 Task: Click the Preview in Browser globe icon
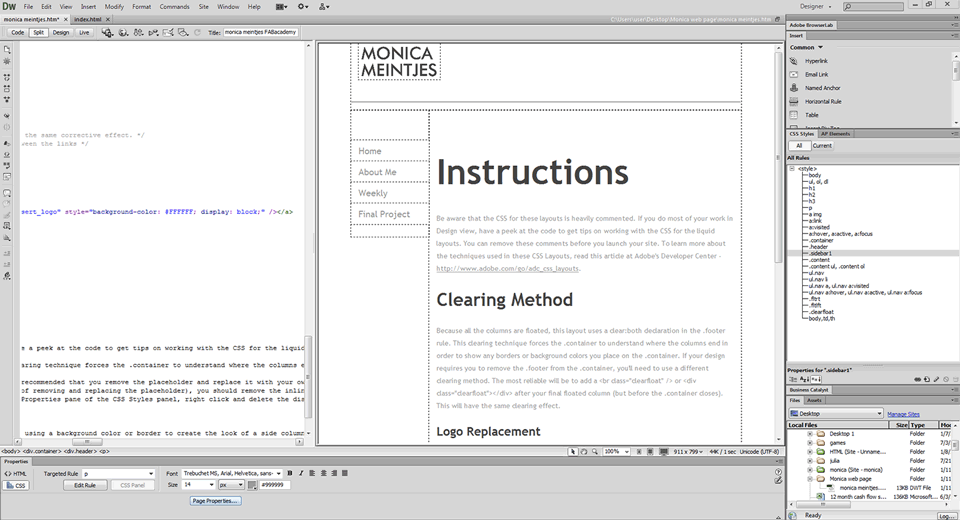click(123, 32)
